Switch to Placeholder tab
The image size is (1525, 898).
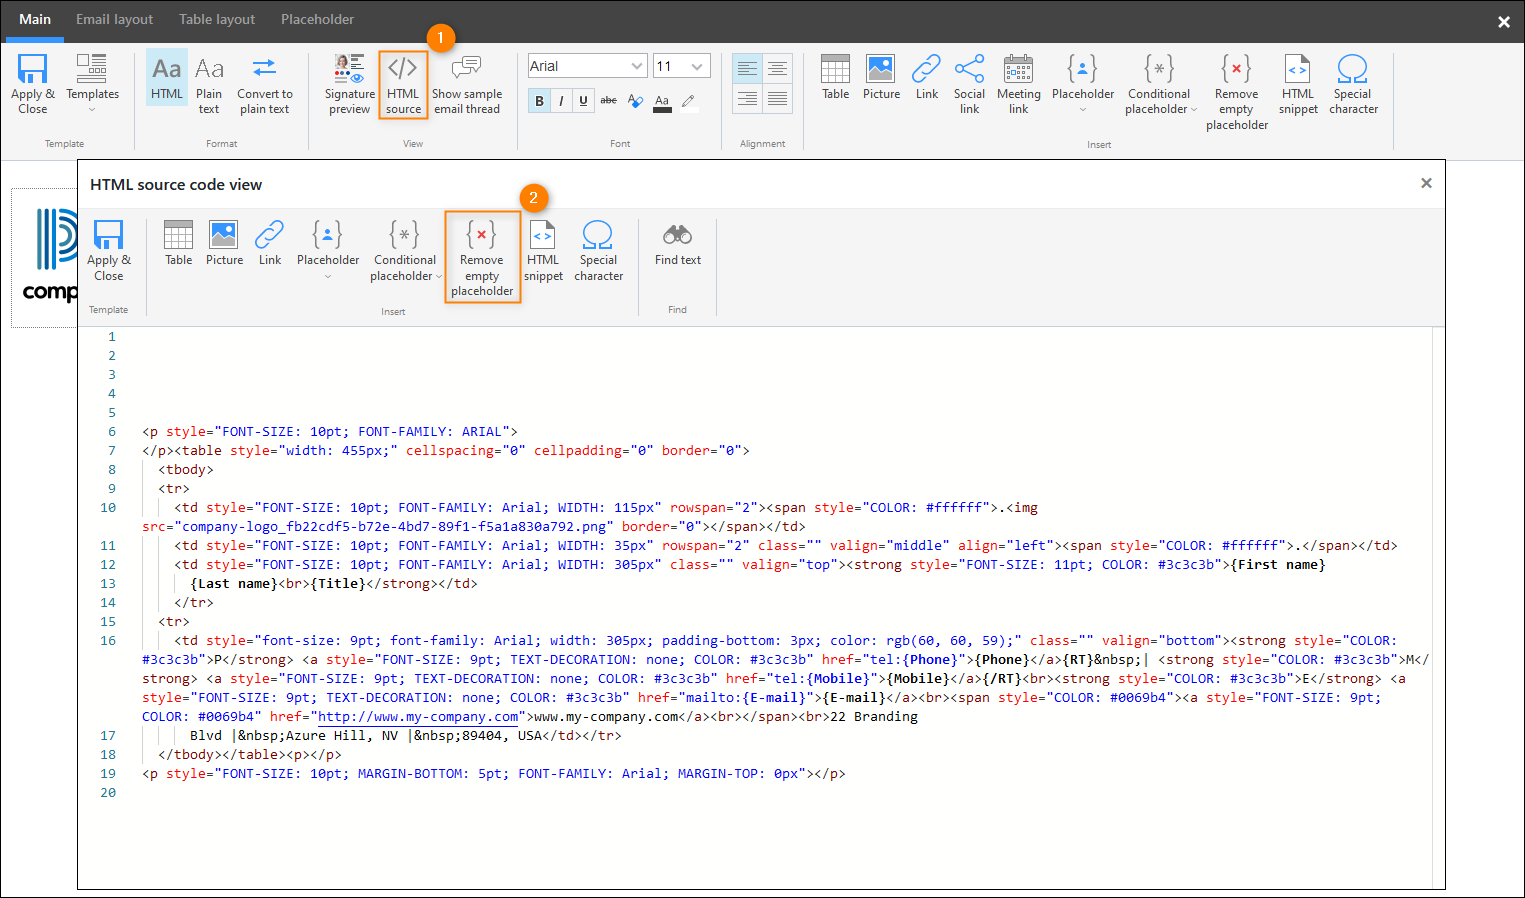point(317,20)
